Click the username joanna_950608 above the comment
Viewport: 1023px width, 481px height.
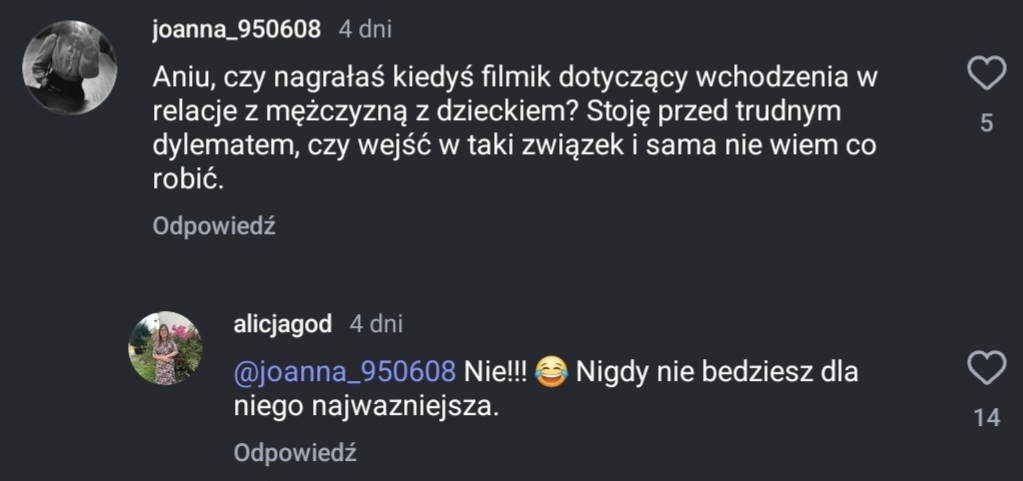pyautogui.click(x=236, y=30)
